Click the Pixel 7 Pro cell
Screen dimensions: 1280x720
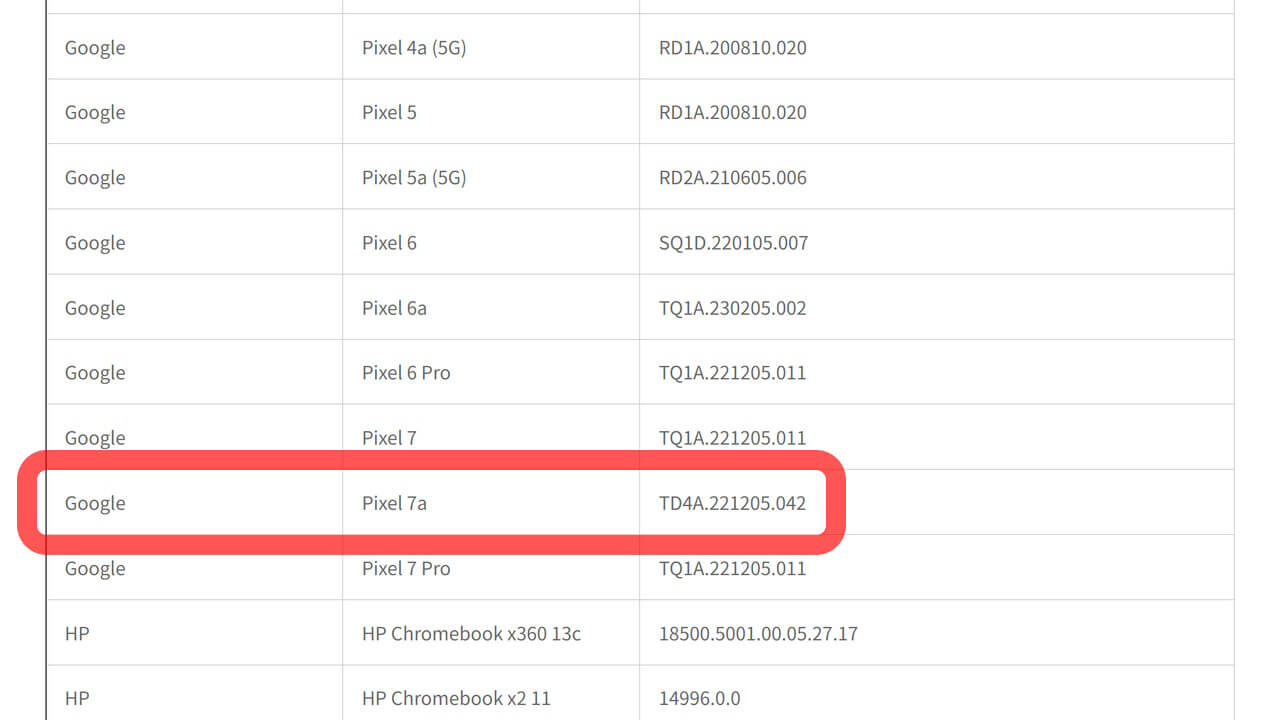[406, 568]
